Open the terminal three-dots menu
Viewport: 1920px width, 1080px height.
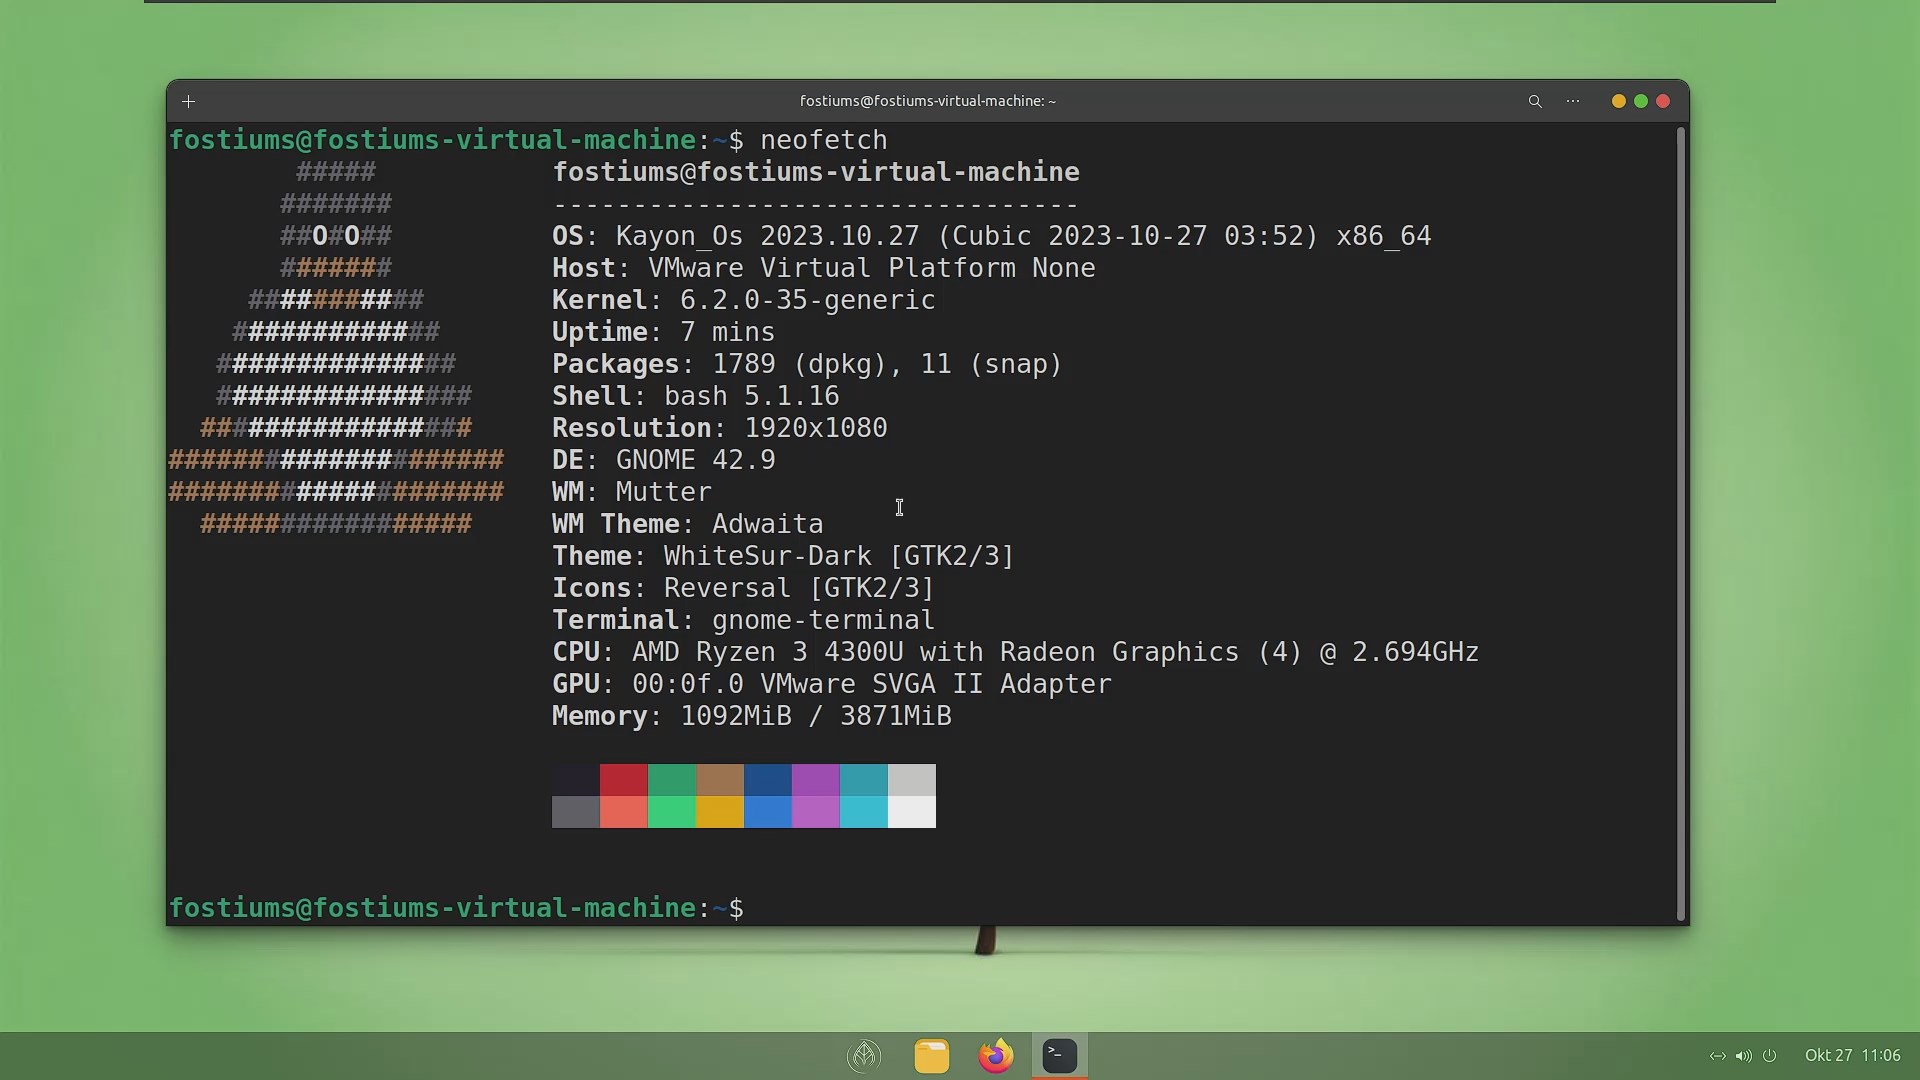pyautogui.click(x=1573, y=101)
